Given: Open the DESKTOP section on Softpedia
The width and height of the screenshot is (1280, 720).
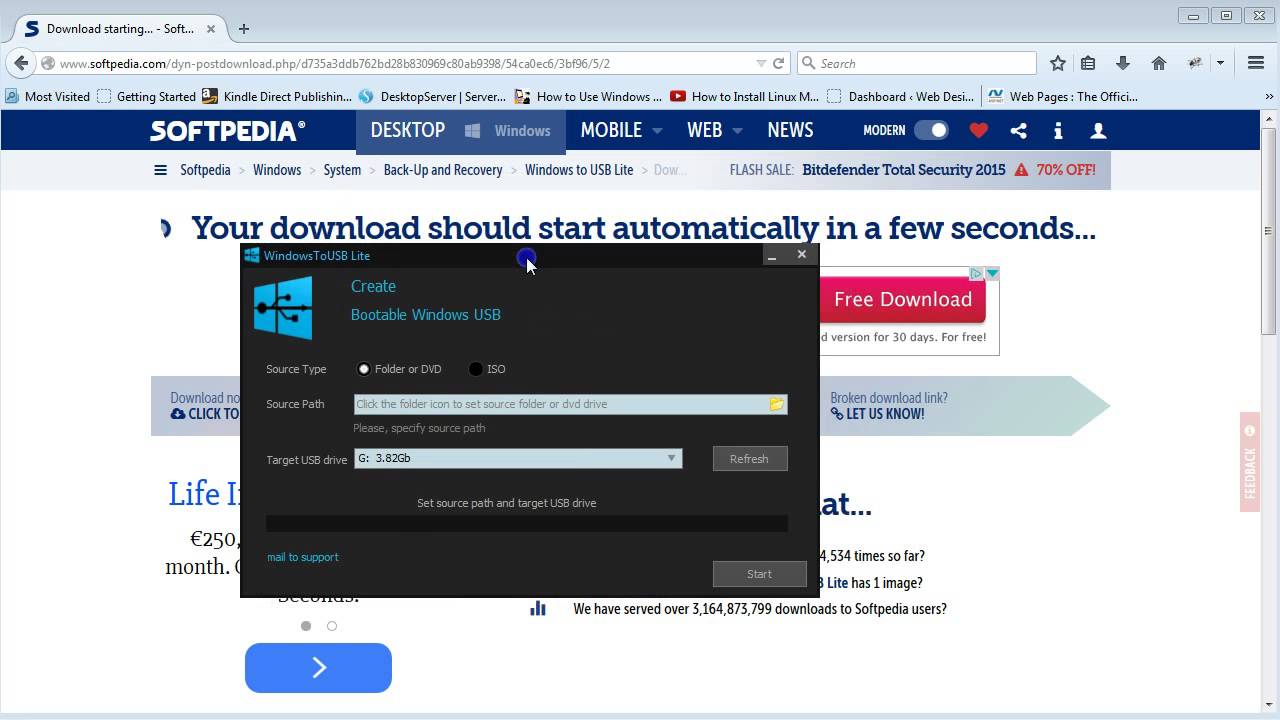Looking at the screenshot, I should 408,131.
